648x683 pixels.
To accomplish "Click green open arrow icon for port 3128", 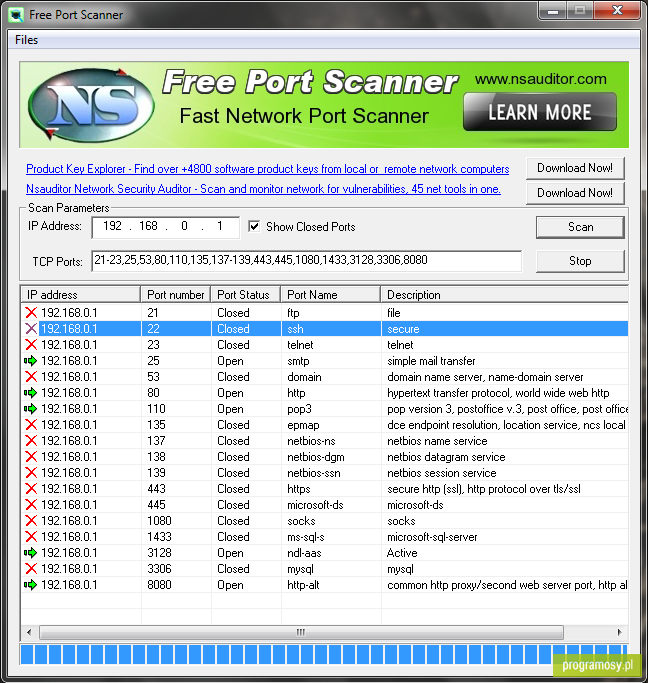I will pos(30,553).
